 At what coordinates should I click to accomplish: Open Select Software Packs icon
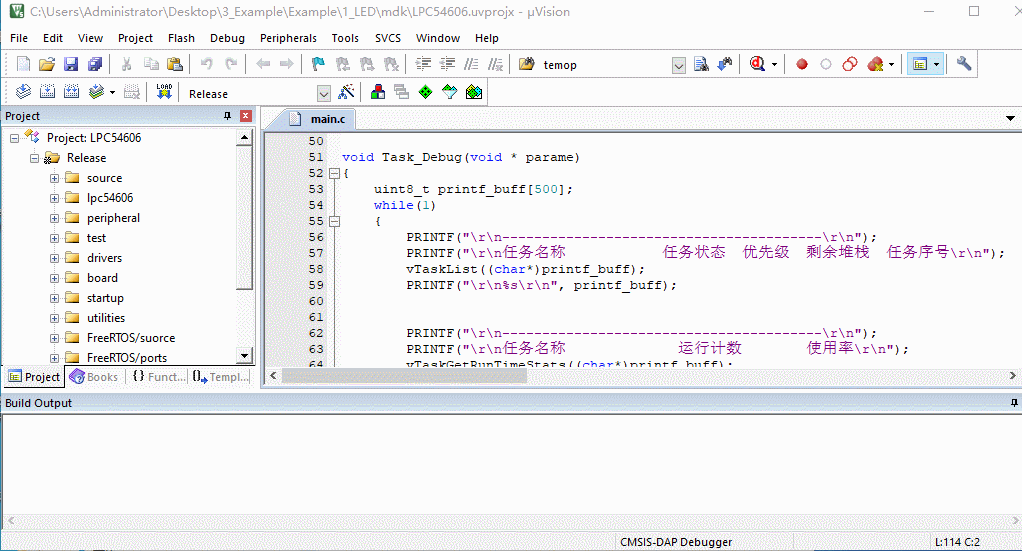pyautogui.click(x=450, y=92)
